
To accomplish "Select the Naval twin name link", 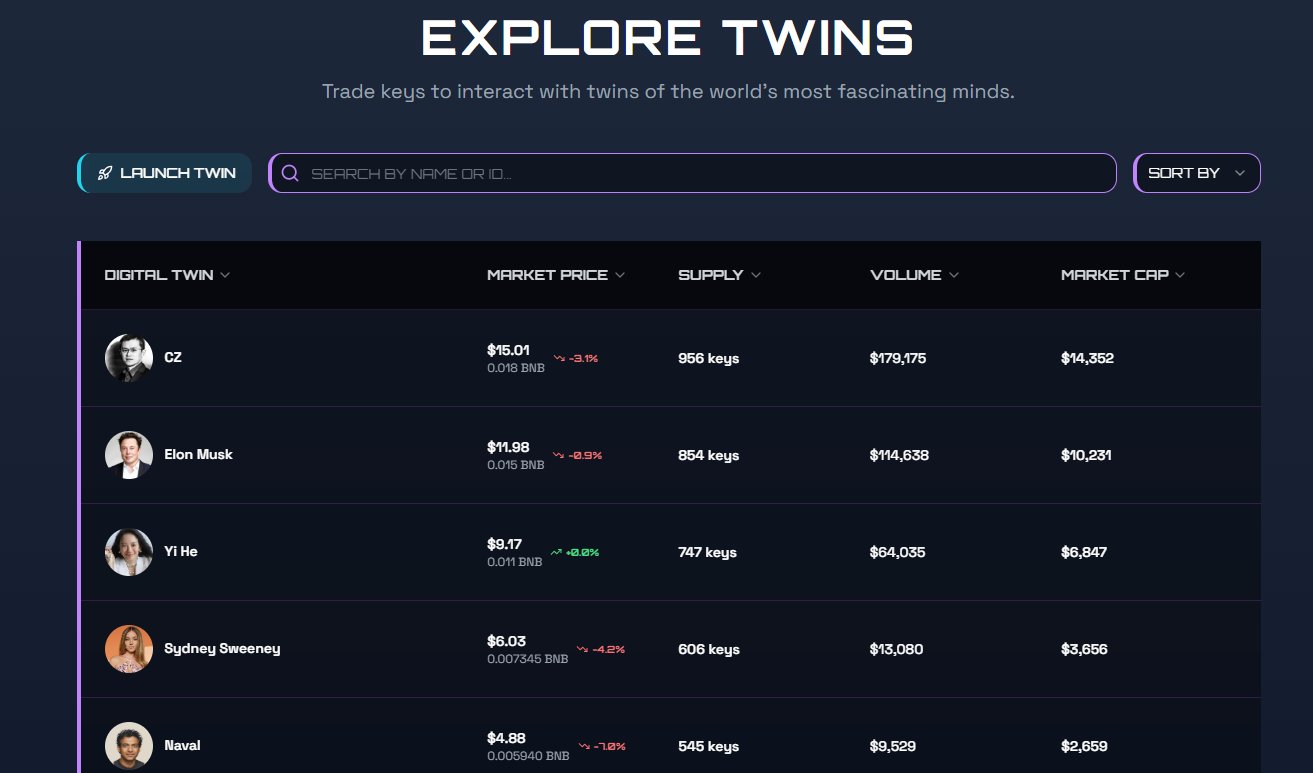I will click(x=182, y=745).
